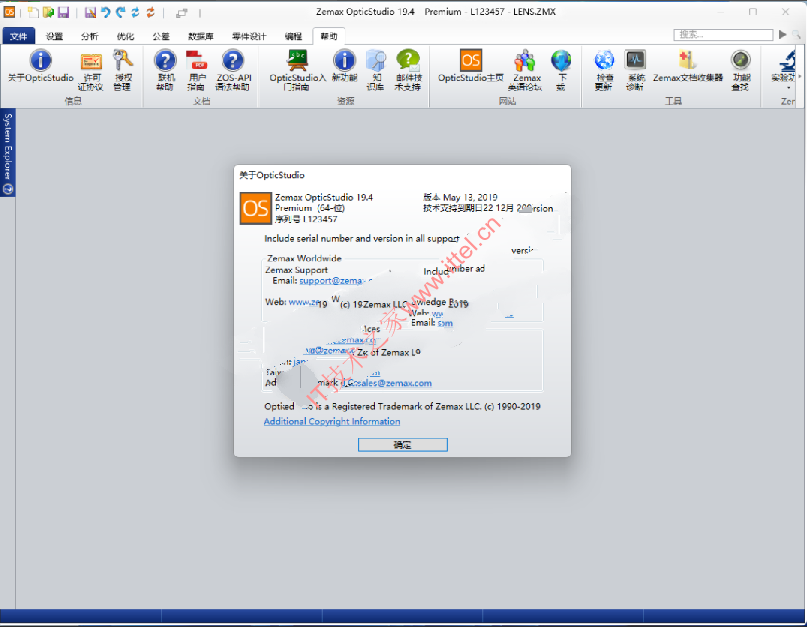Click the OS application logo in title bar

click(9, 12)
